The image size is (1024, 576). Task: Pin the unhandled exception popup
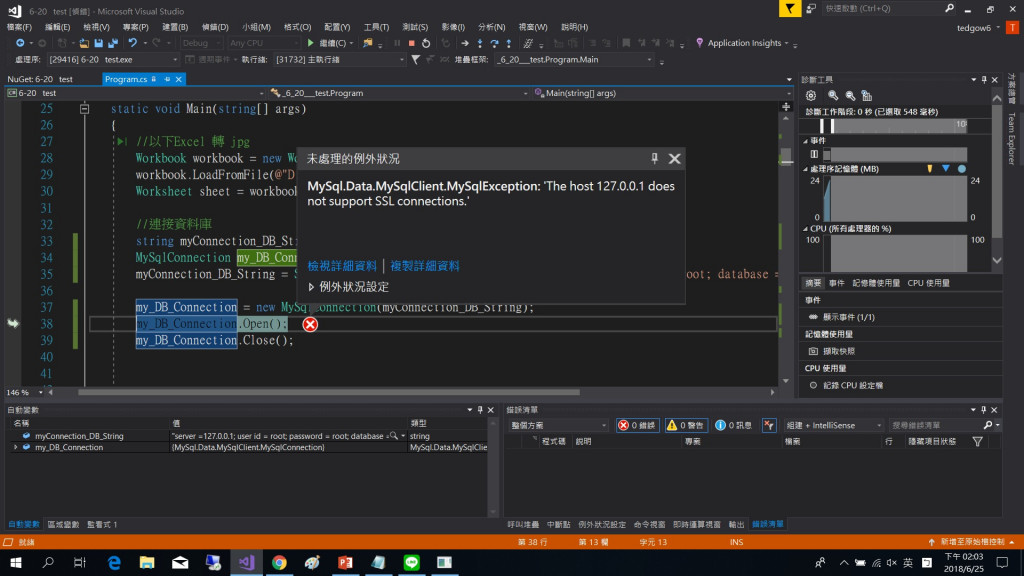(654, 158)
